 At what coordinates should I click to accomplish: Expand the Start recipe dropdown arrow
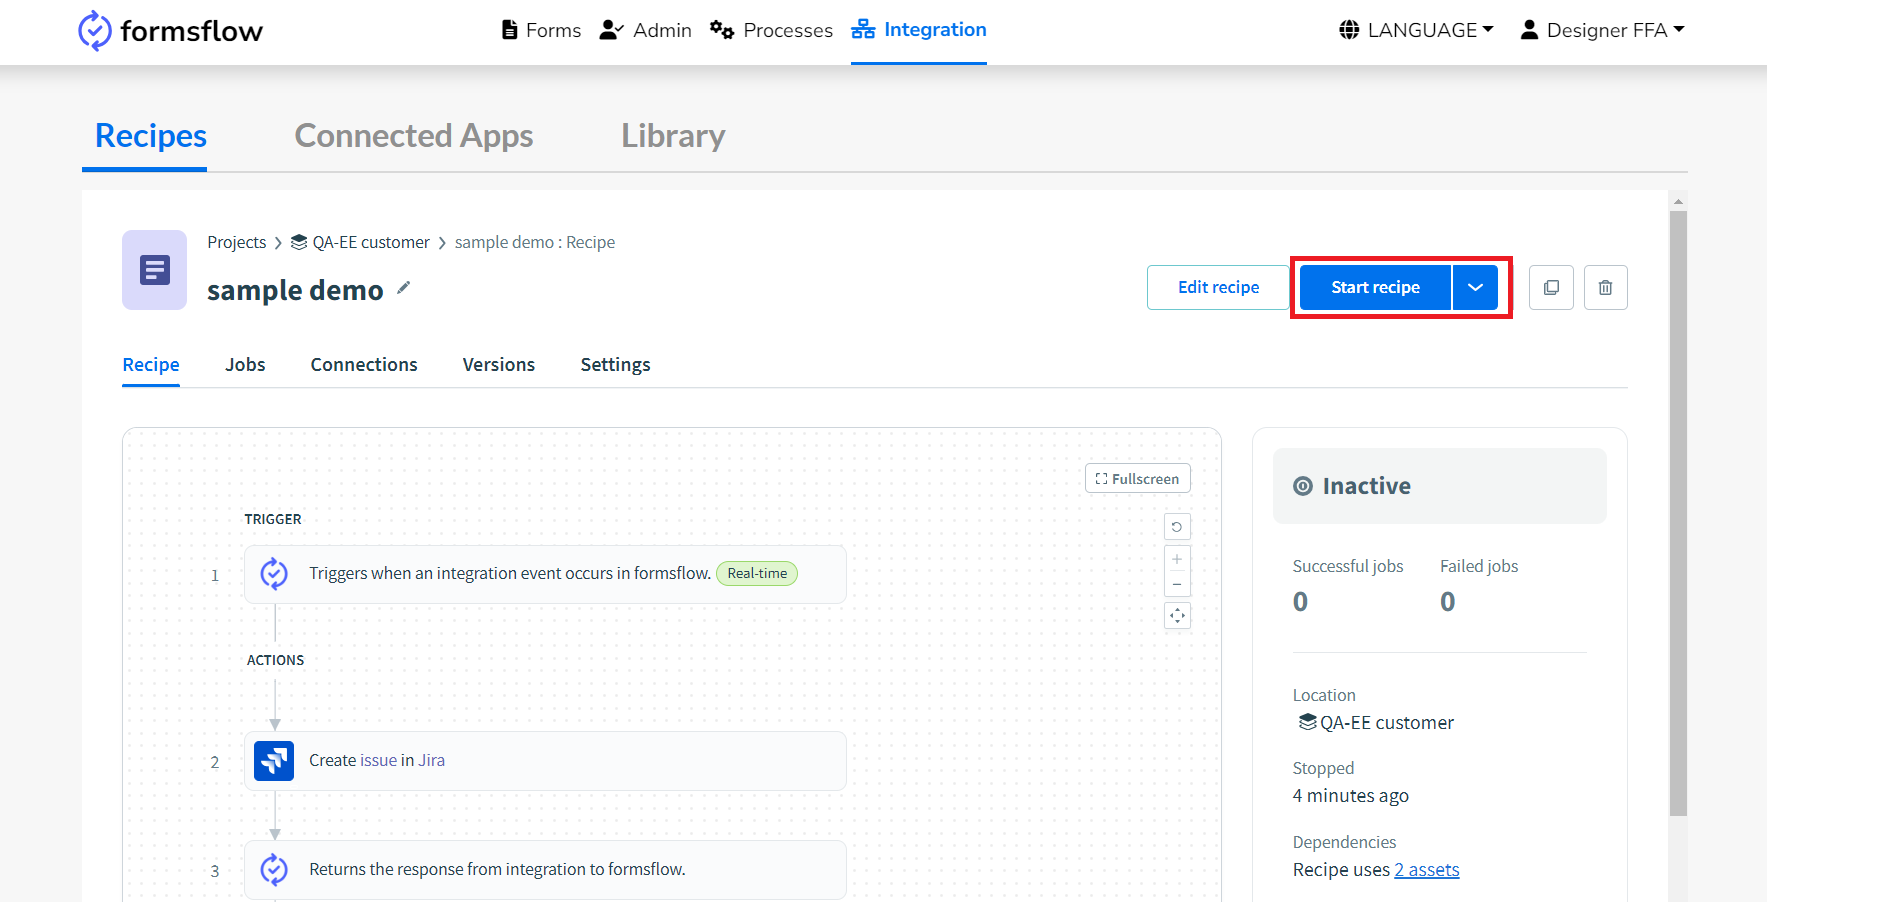1475,287
